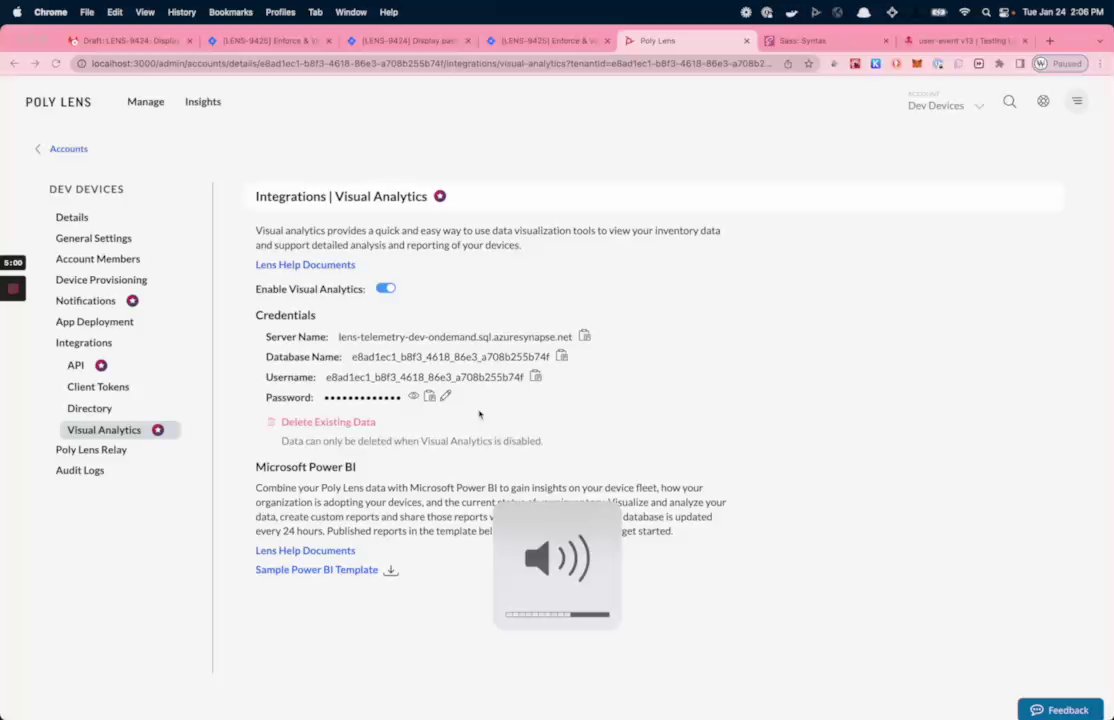Screen dimensions: 1114x720
Task: Click star badge beside Visual Analytics sidebar item
Action: pos(158,430)
